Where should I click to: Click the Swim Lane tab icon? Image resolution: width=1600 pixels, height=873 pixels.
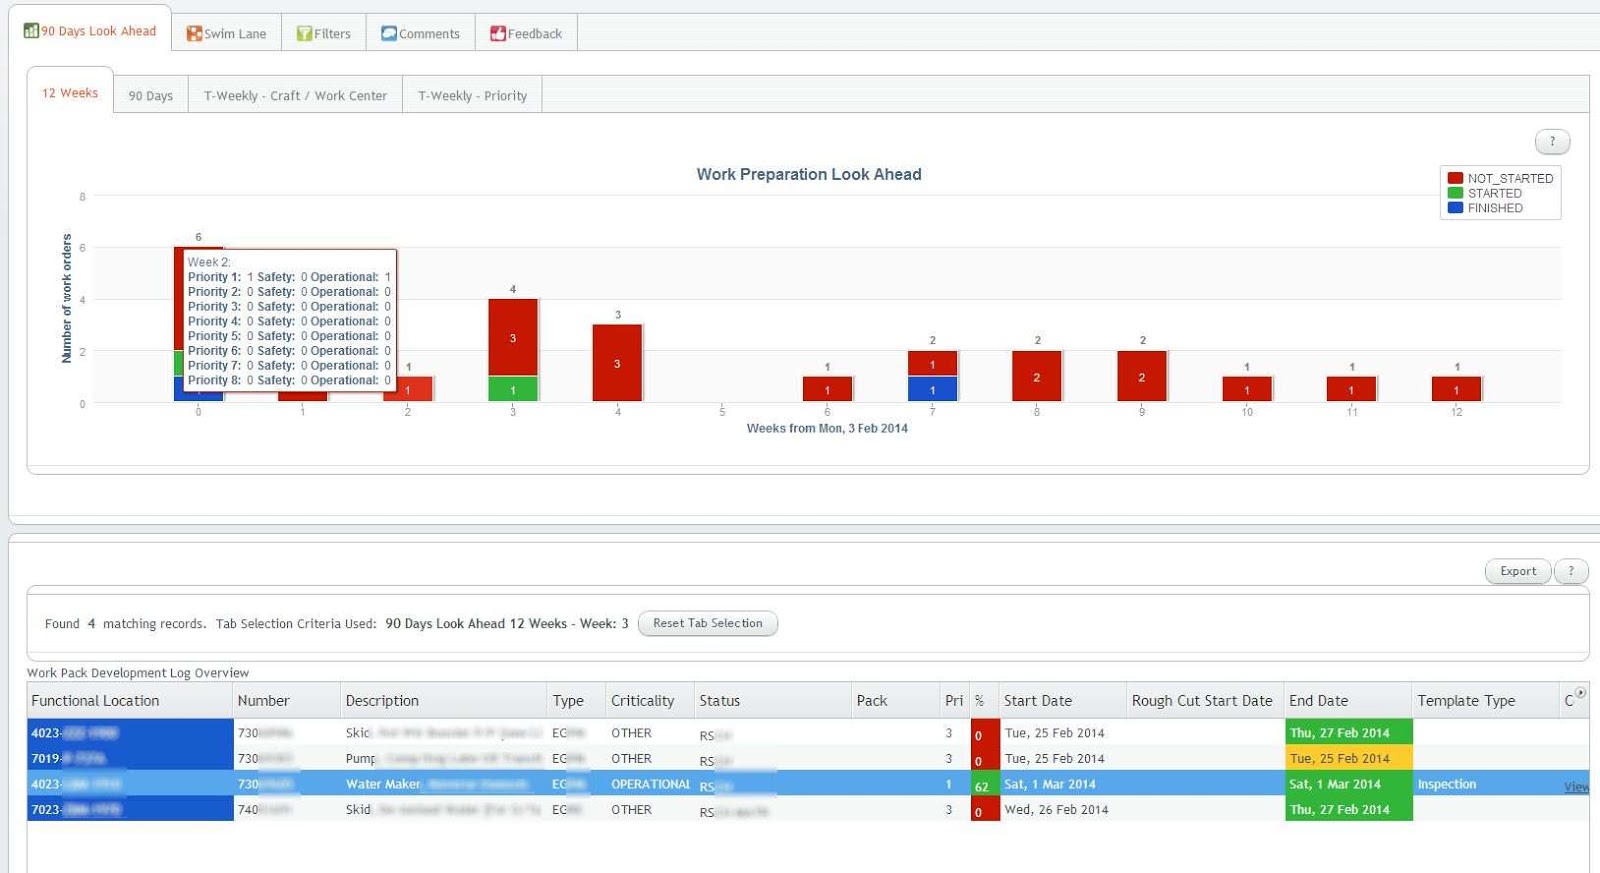point(194,34)
